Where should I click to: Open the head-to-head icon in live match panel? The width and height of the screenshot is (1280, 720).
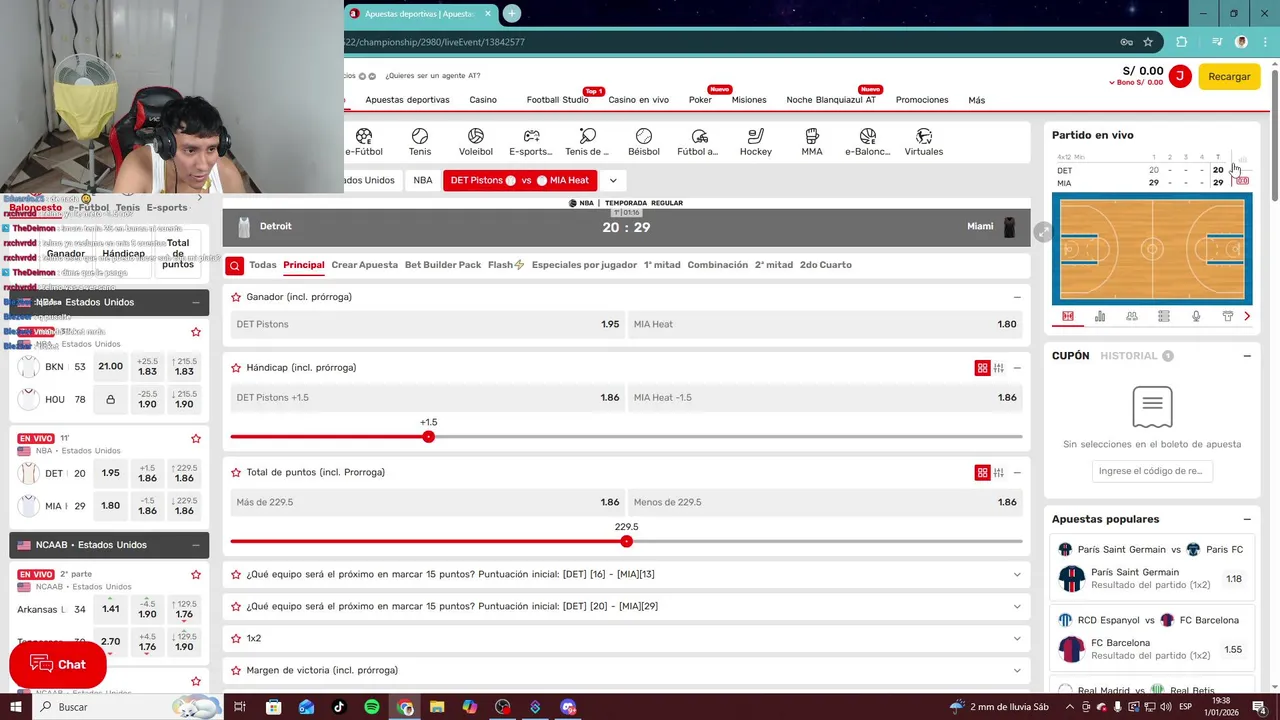click(1132, 316)
